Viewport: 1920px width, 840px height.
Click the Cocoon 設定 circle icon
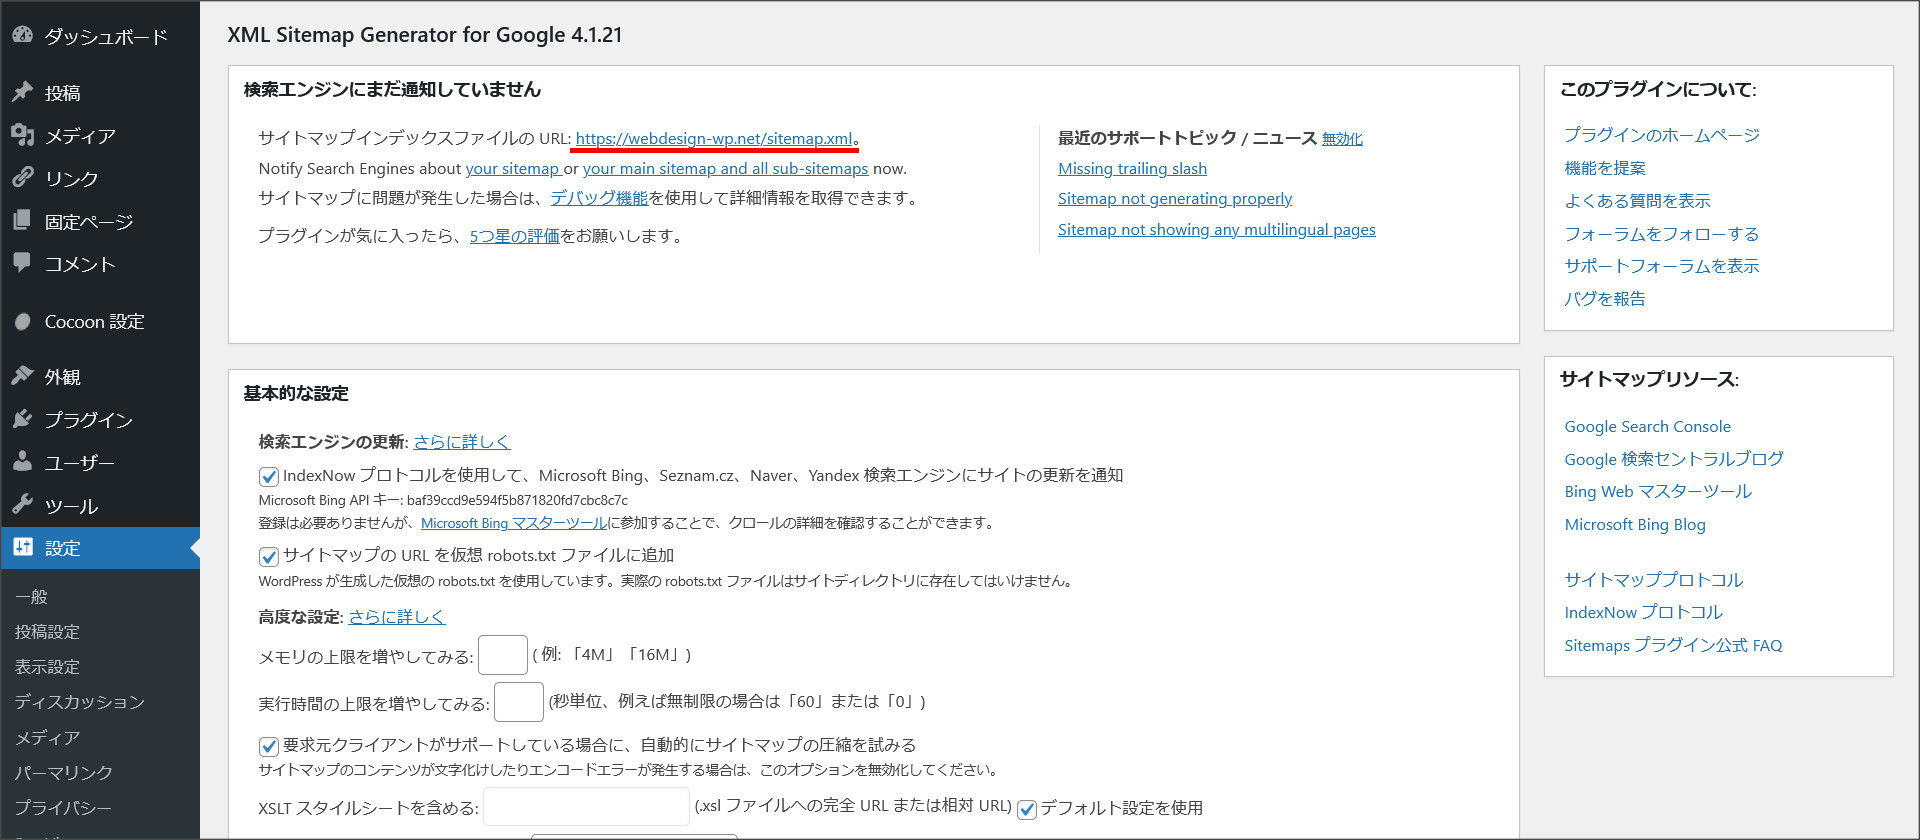pyautogui.click(x=22, y=322)
